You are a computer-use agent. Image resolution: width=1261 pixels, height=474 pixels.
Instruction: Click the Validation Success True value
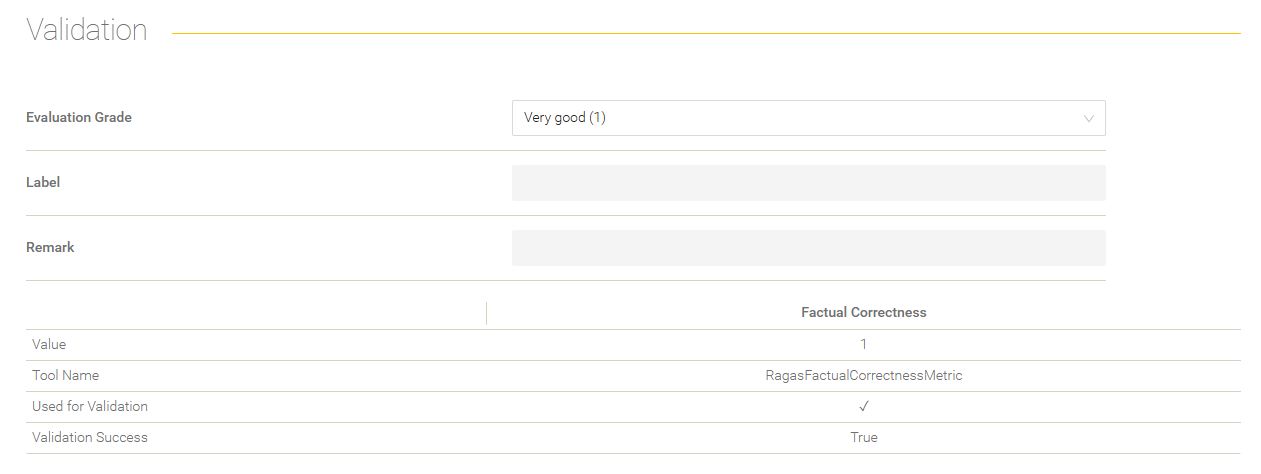coord(864,437)
